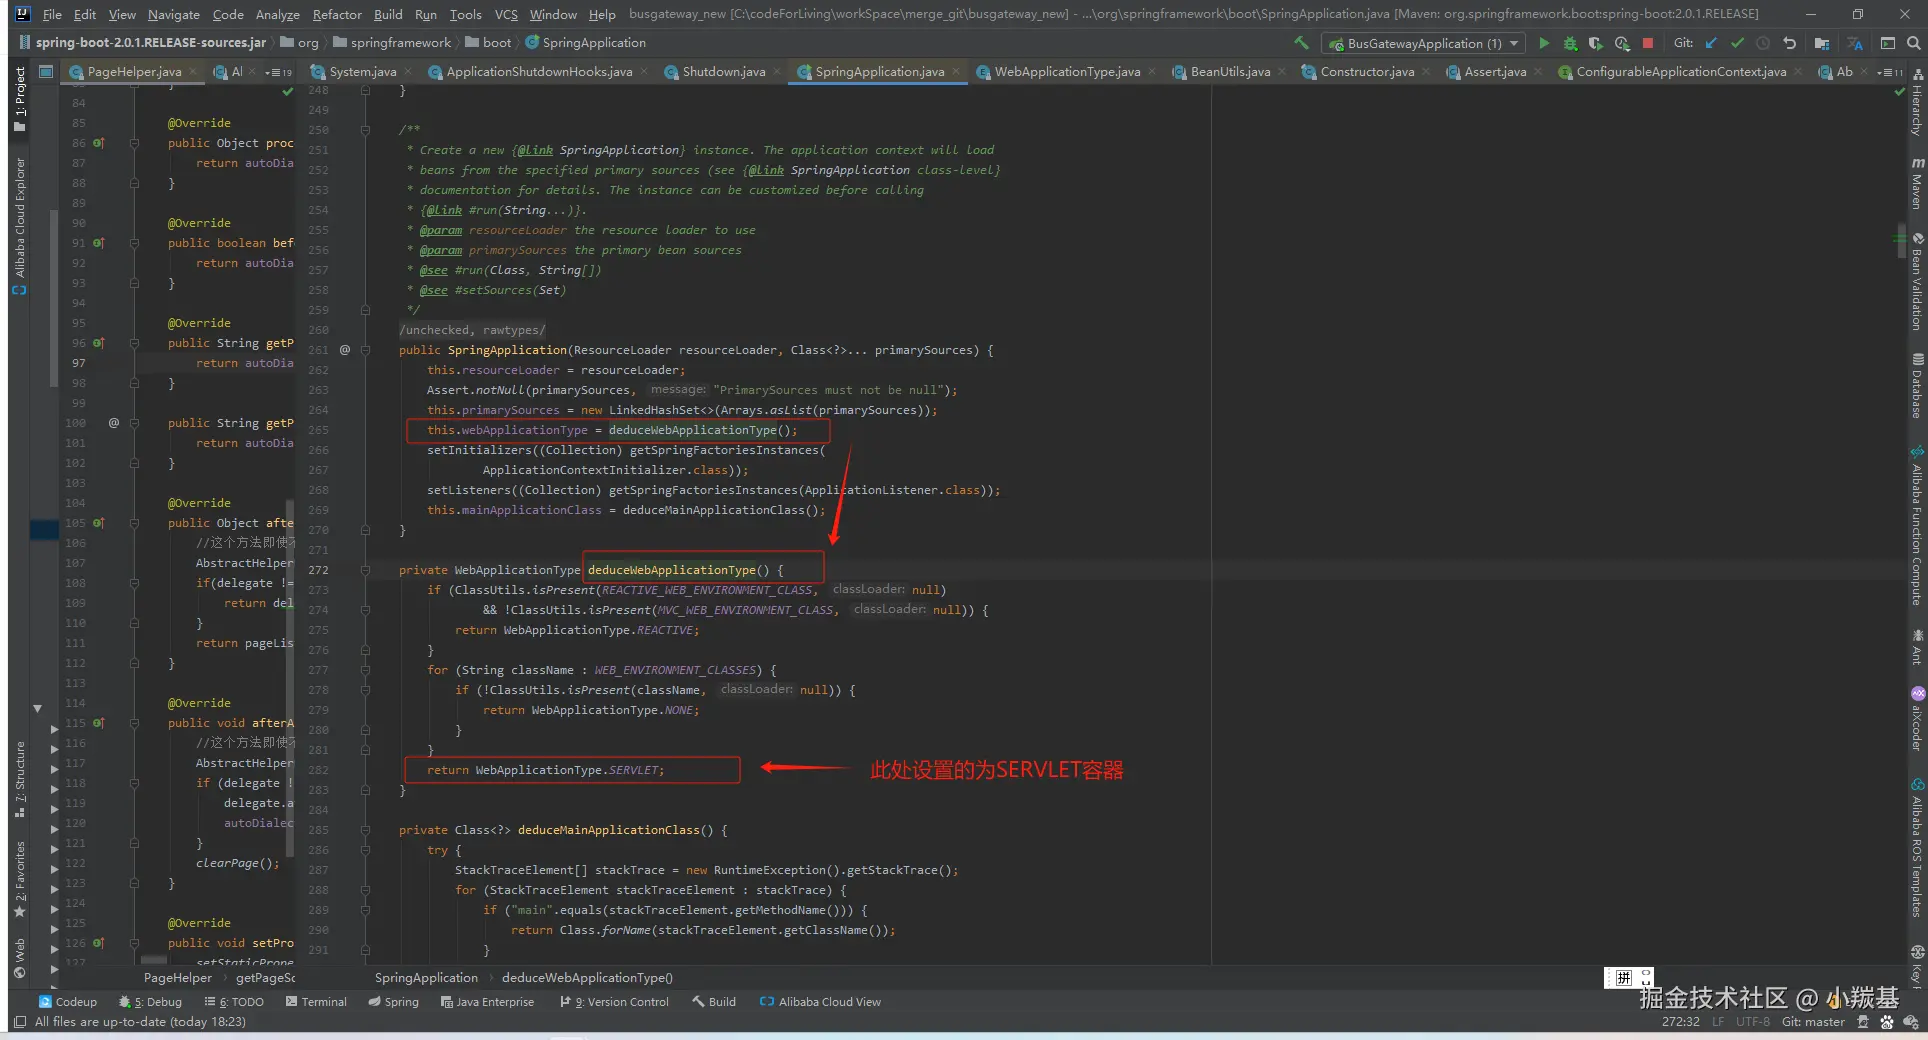Open the Navigate menu
This screenshot has height=1040, width=1928.
[174, 14]
